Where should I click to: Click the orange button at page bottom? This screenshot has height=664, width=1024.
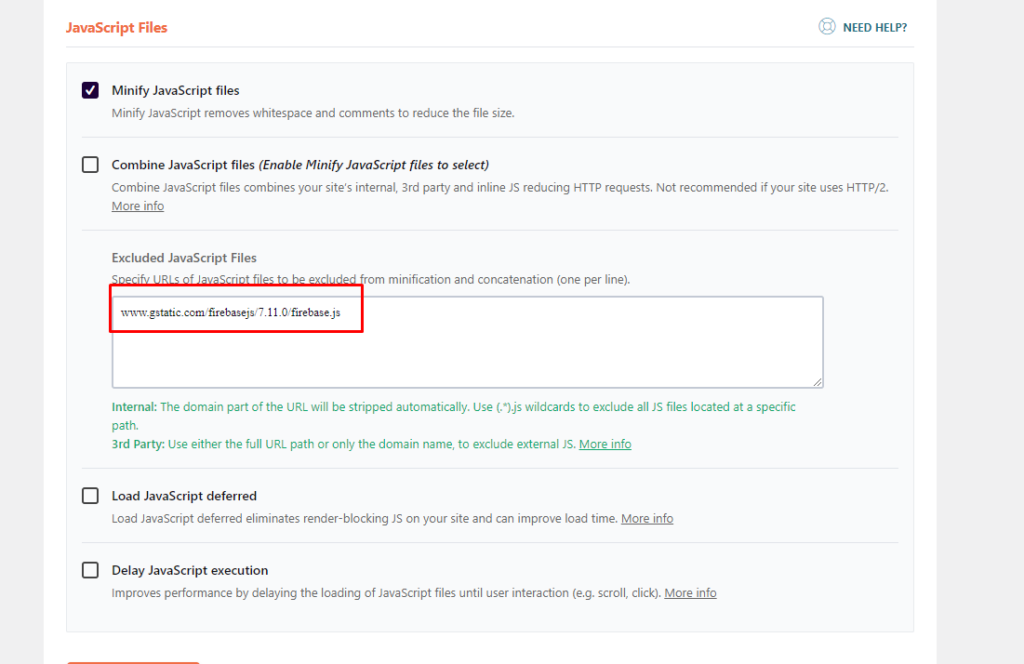pos(133,661)
